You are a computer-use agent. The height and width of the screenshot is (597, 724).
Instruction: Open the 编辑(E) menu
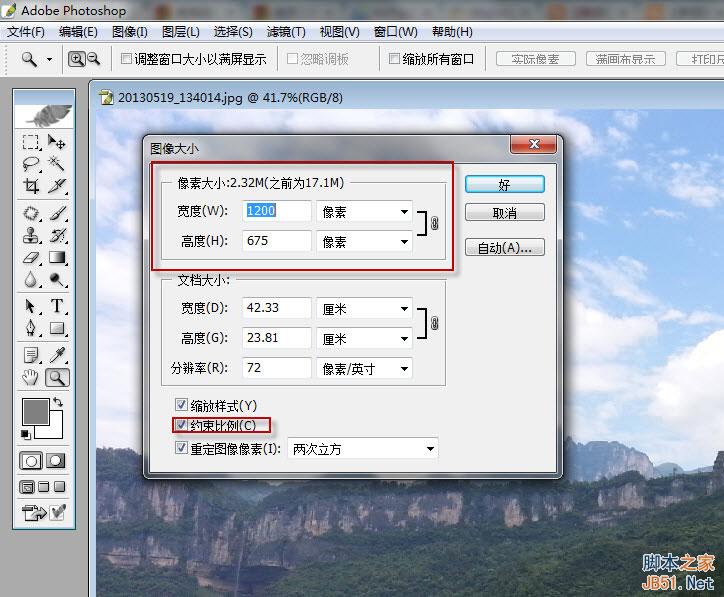pyautogui.click(x=78, y=32)
